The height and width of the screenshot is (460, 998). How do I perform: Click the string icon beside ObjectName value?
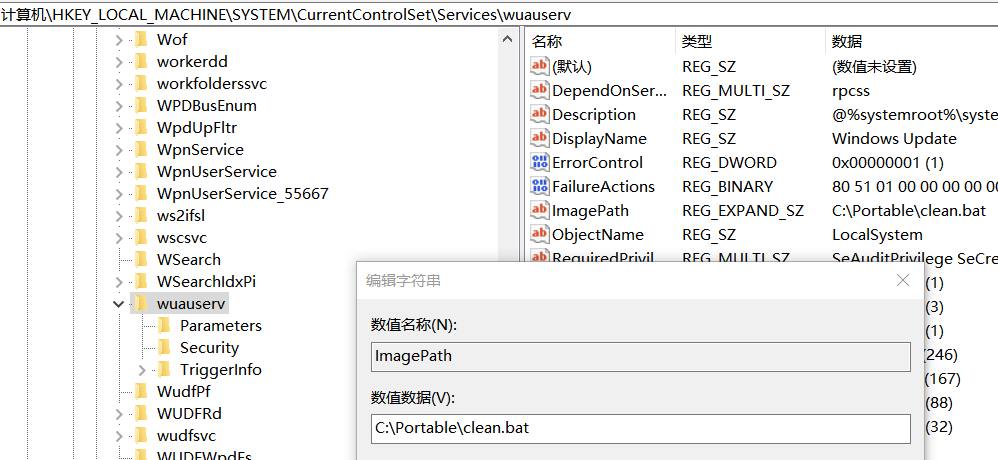[540, 234]
